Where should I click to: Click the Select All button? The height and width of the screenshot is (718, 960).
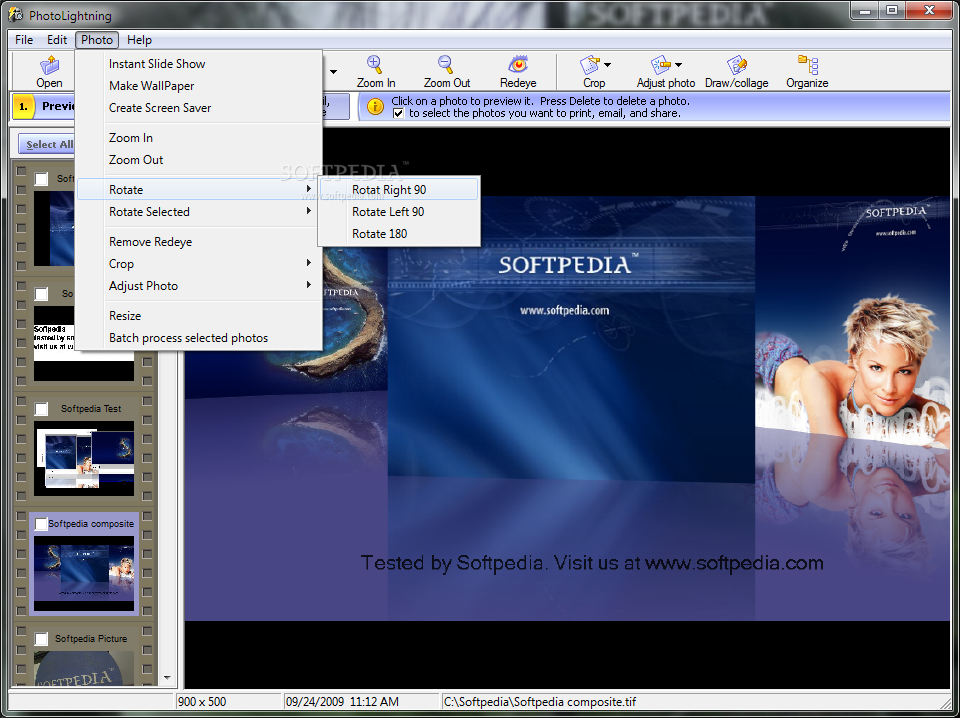(x=47, y=144)
